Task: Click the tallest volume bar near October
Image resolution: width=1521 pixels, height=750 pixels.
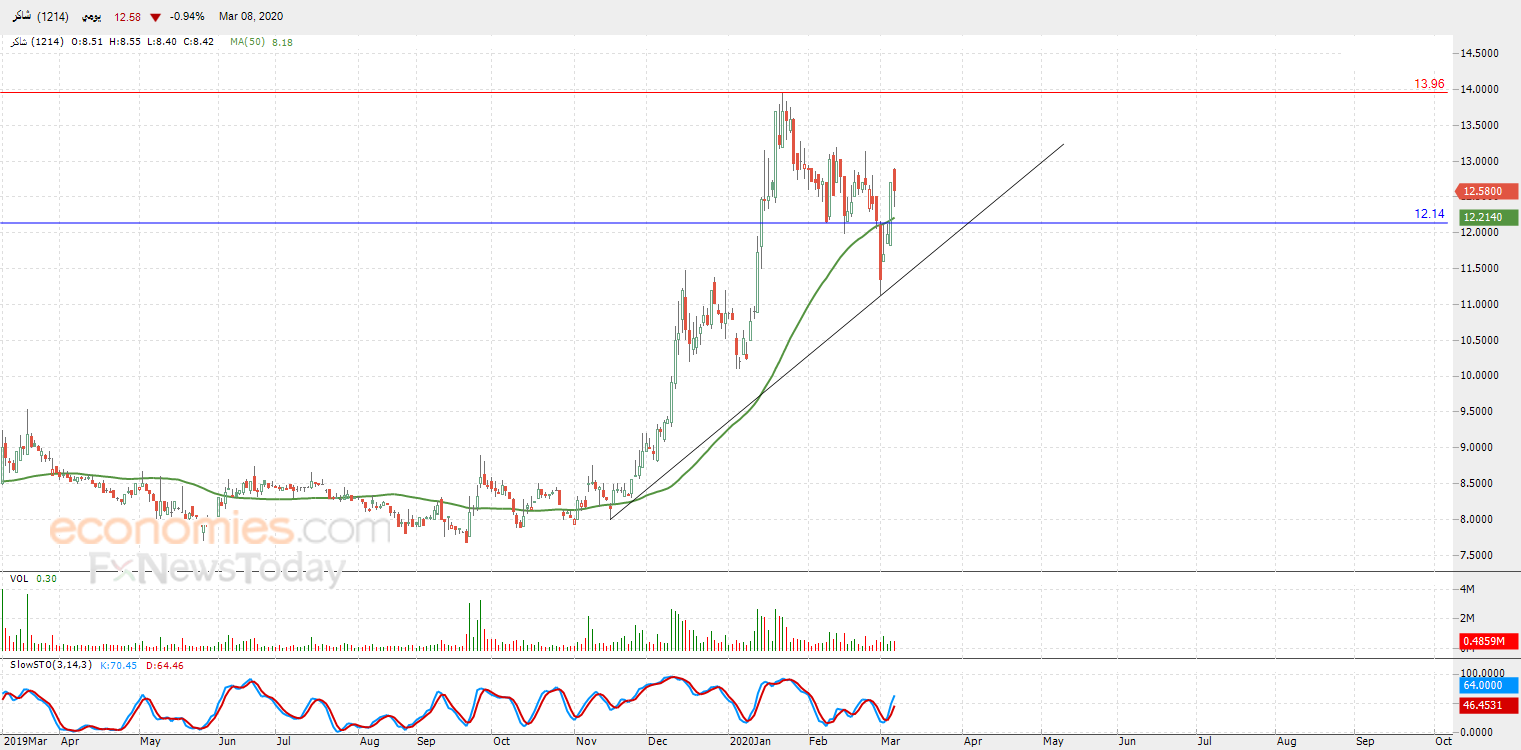Action: point(480,626)
